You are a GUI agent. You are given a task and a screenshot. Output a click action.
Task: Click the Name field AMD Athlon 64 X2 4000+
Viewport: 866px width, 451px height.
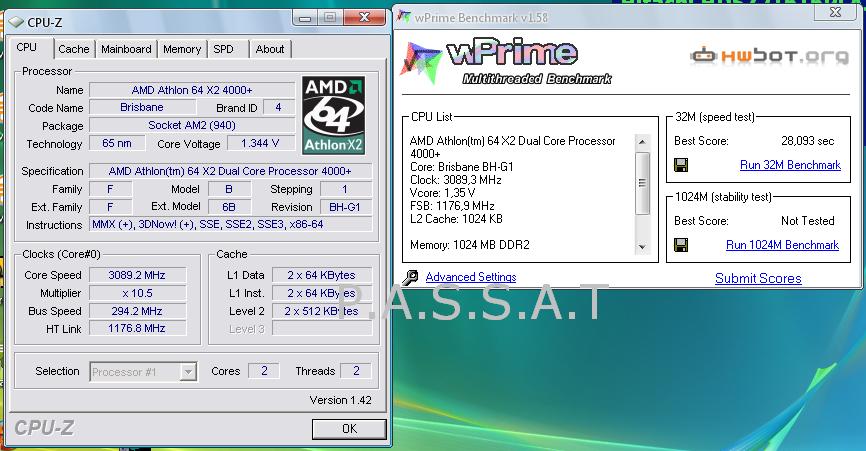pos(192,90)
